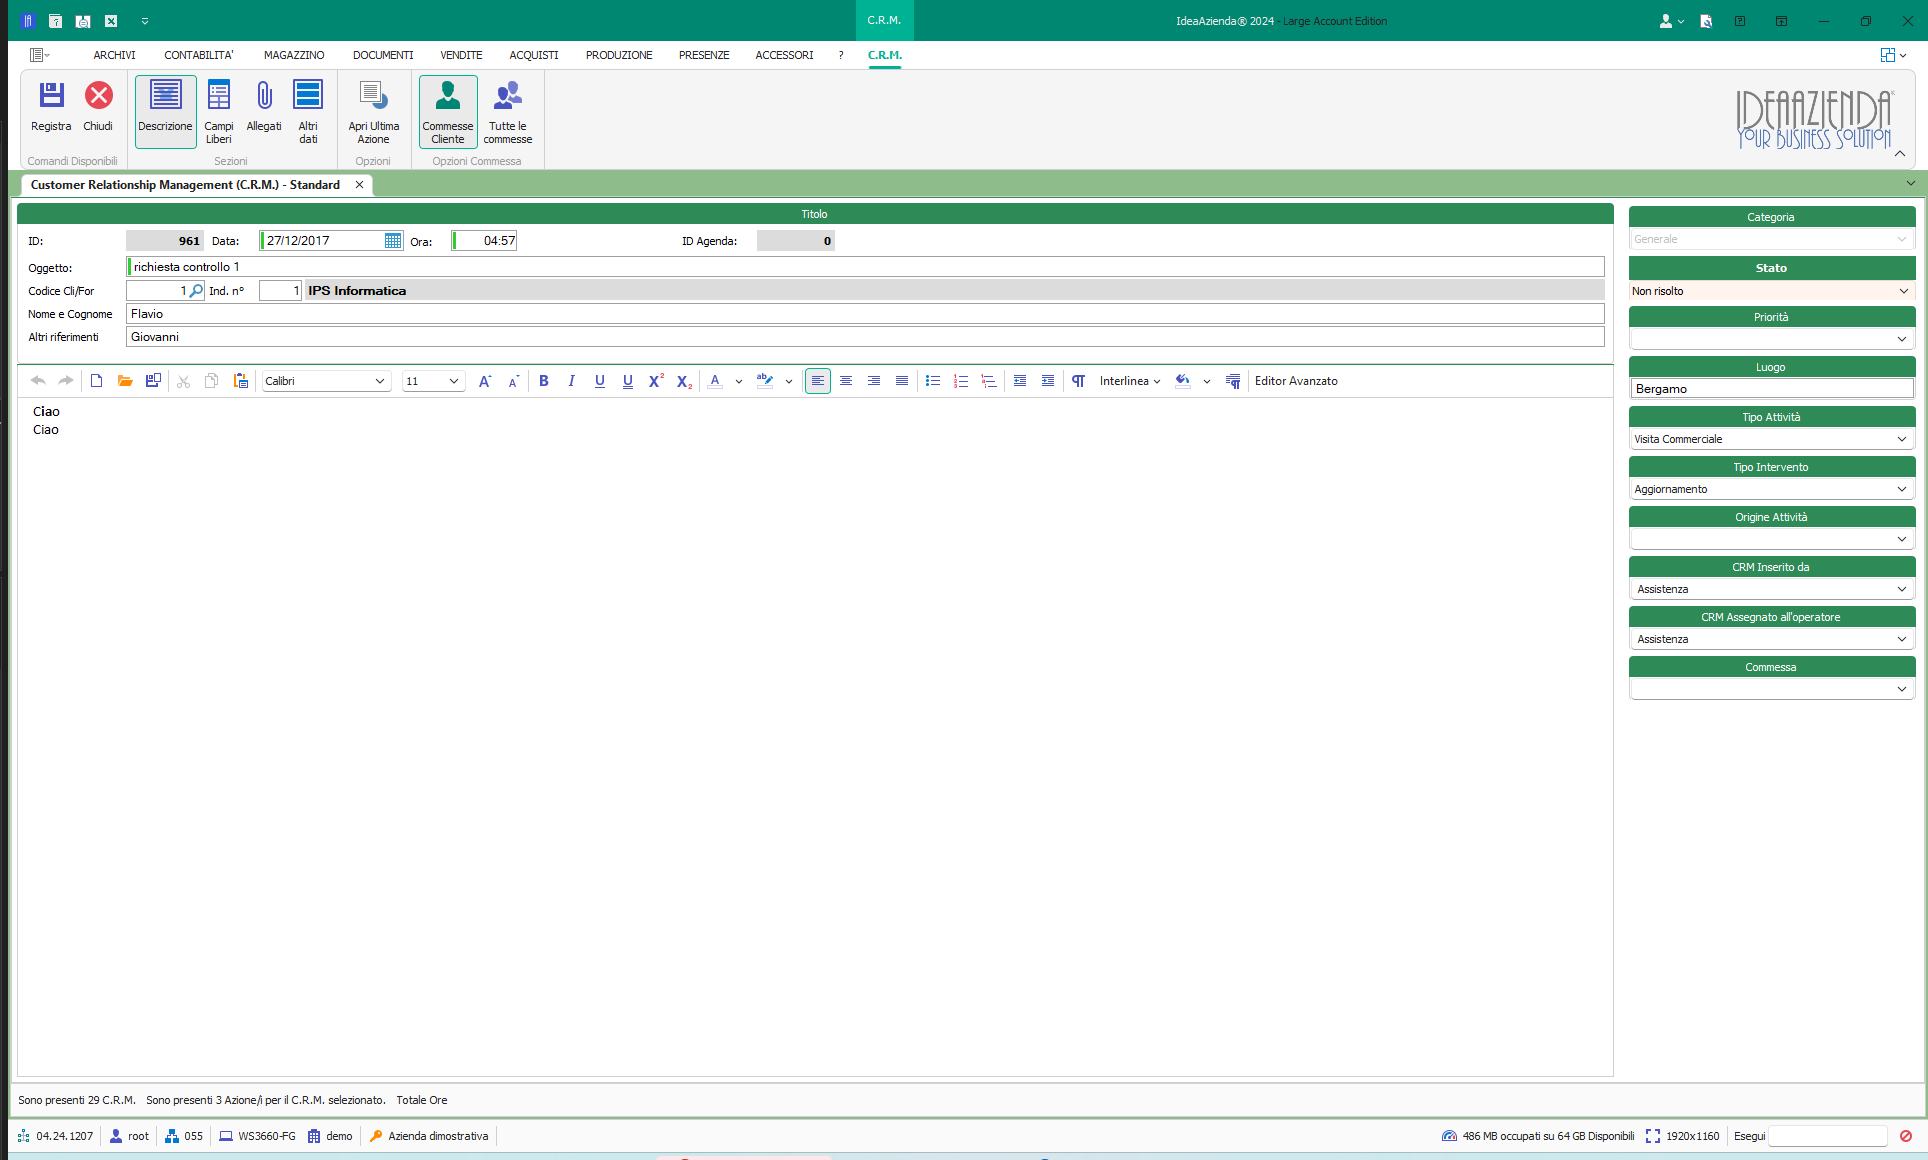The width and height of the screenshot is (1928, 1160).
Task: Open the PRODUZIONE menu
Action: point(619,55)
